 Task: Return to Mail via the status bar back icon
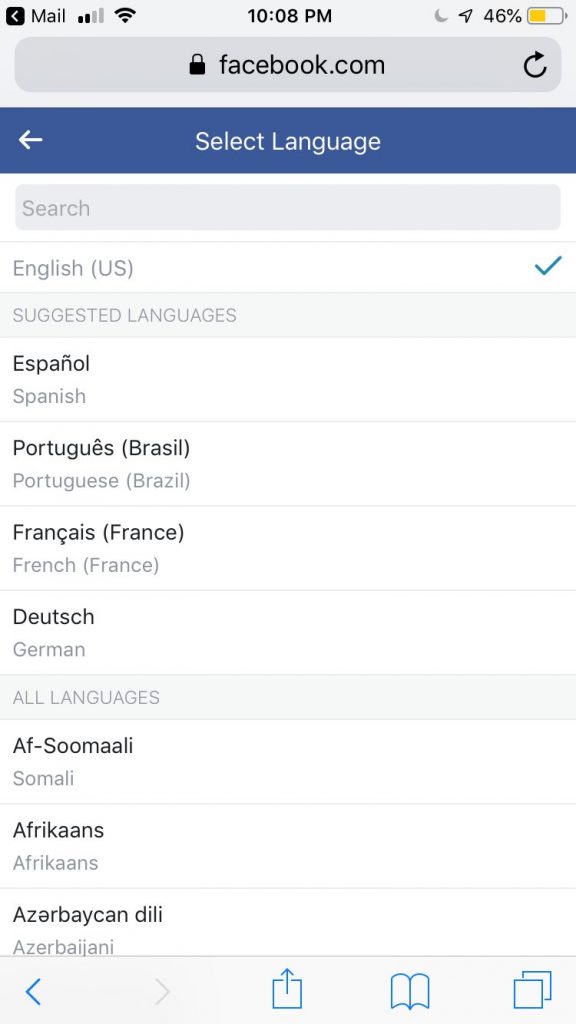[15, 16]
